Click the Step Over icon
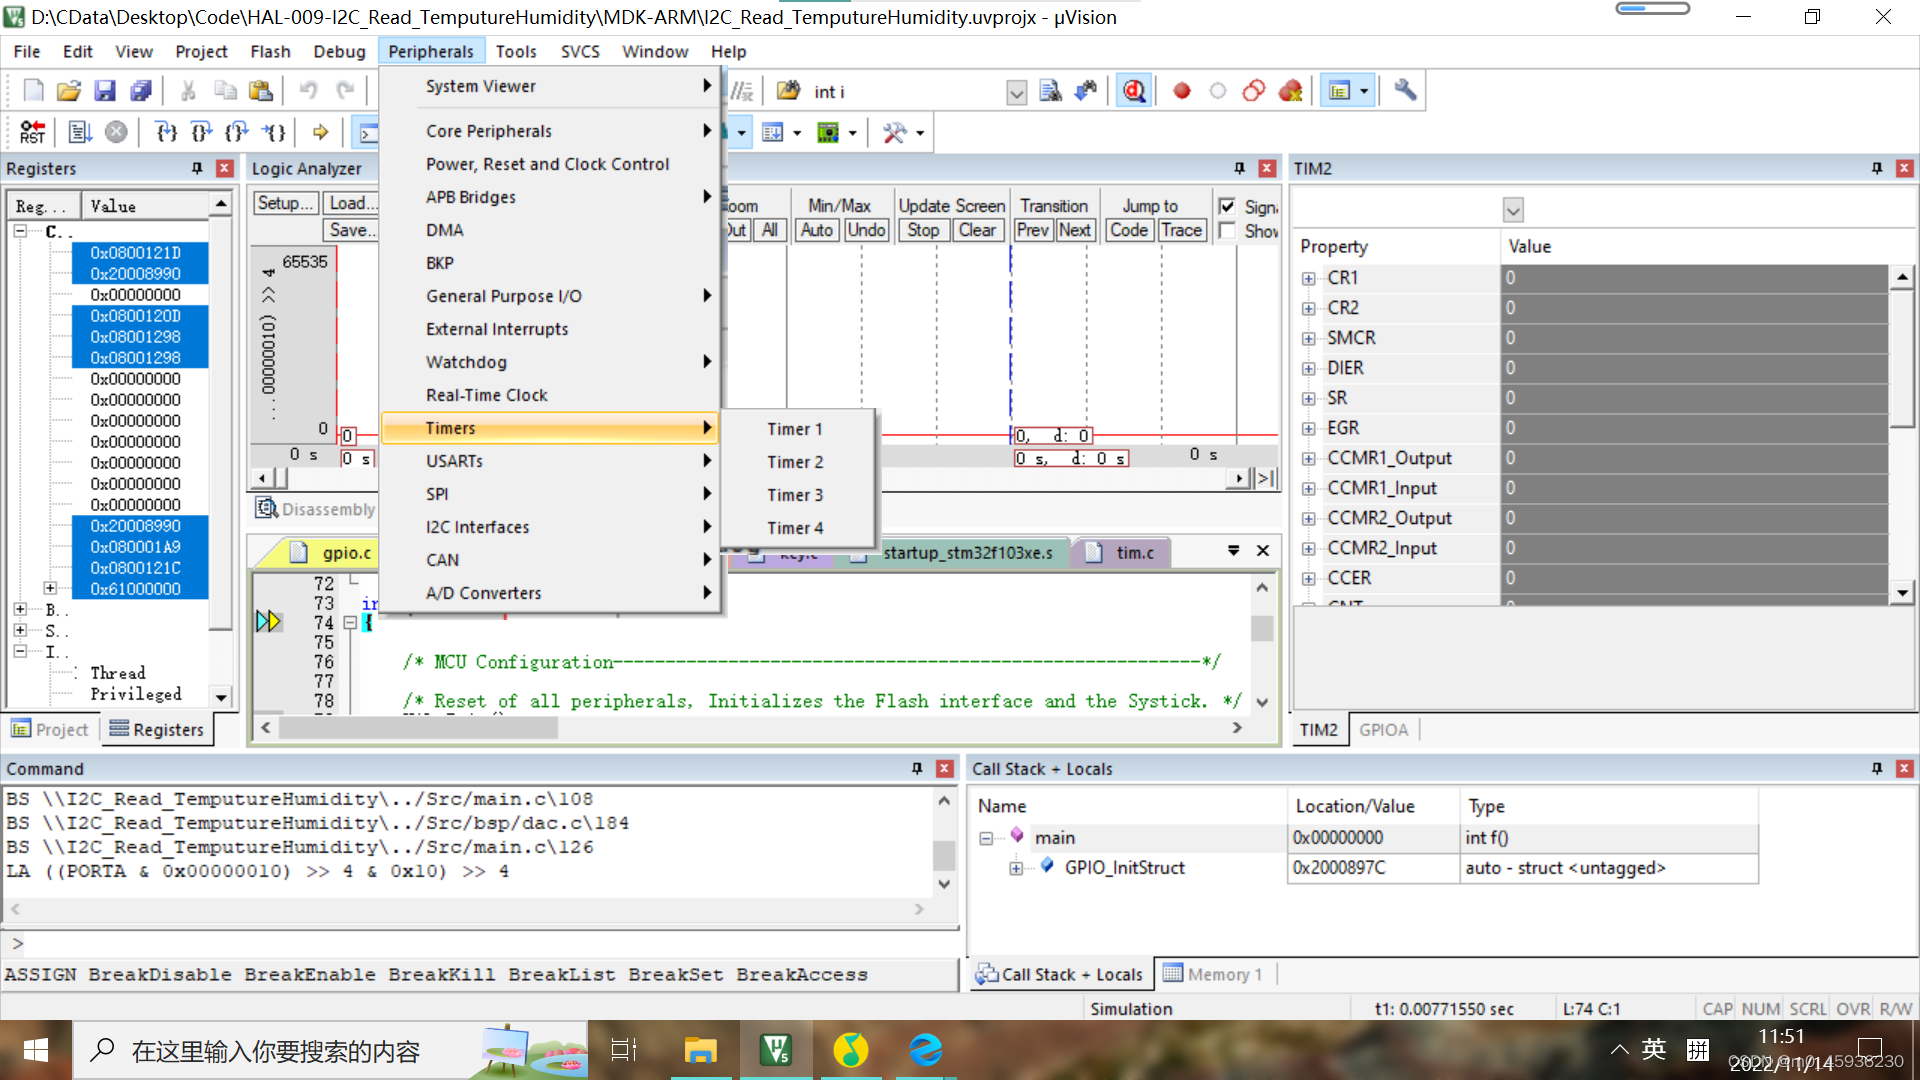1920x1080 pixels. (201, 132)
